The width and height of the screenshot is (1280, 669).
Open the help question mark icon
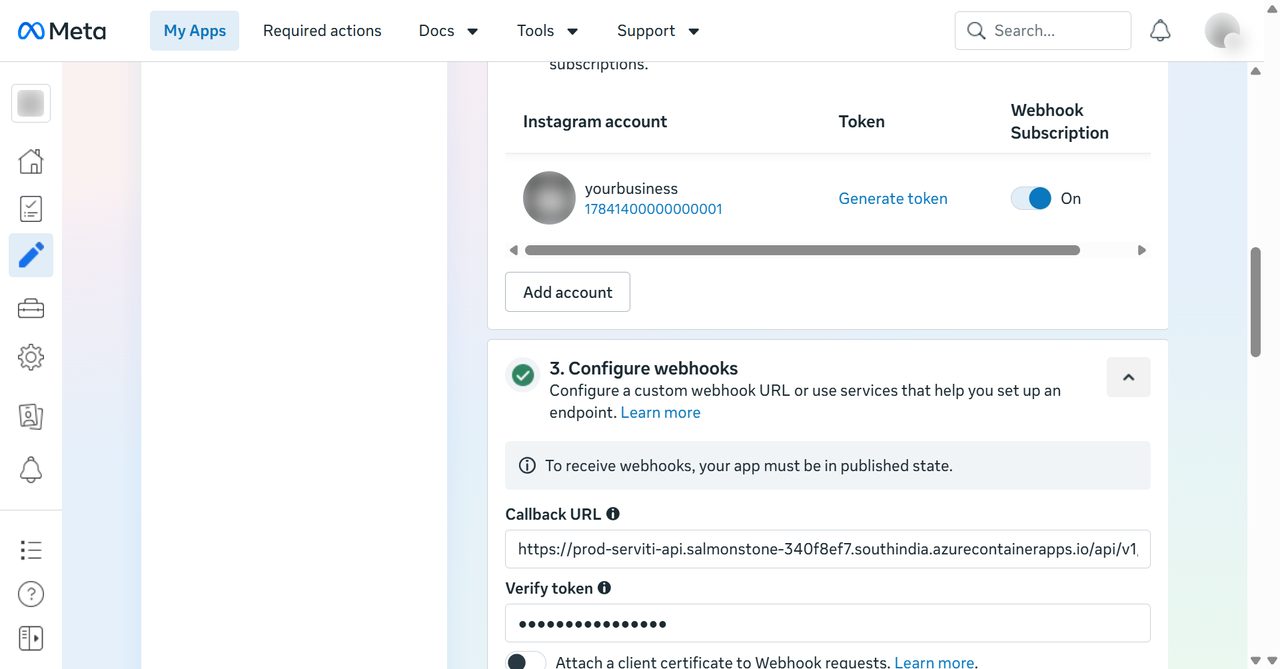31,594
